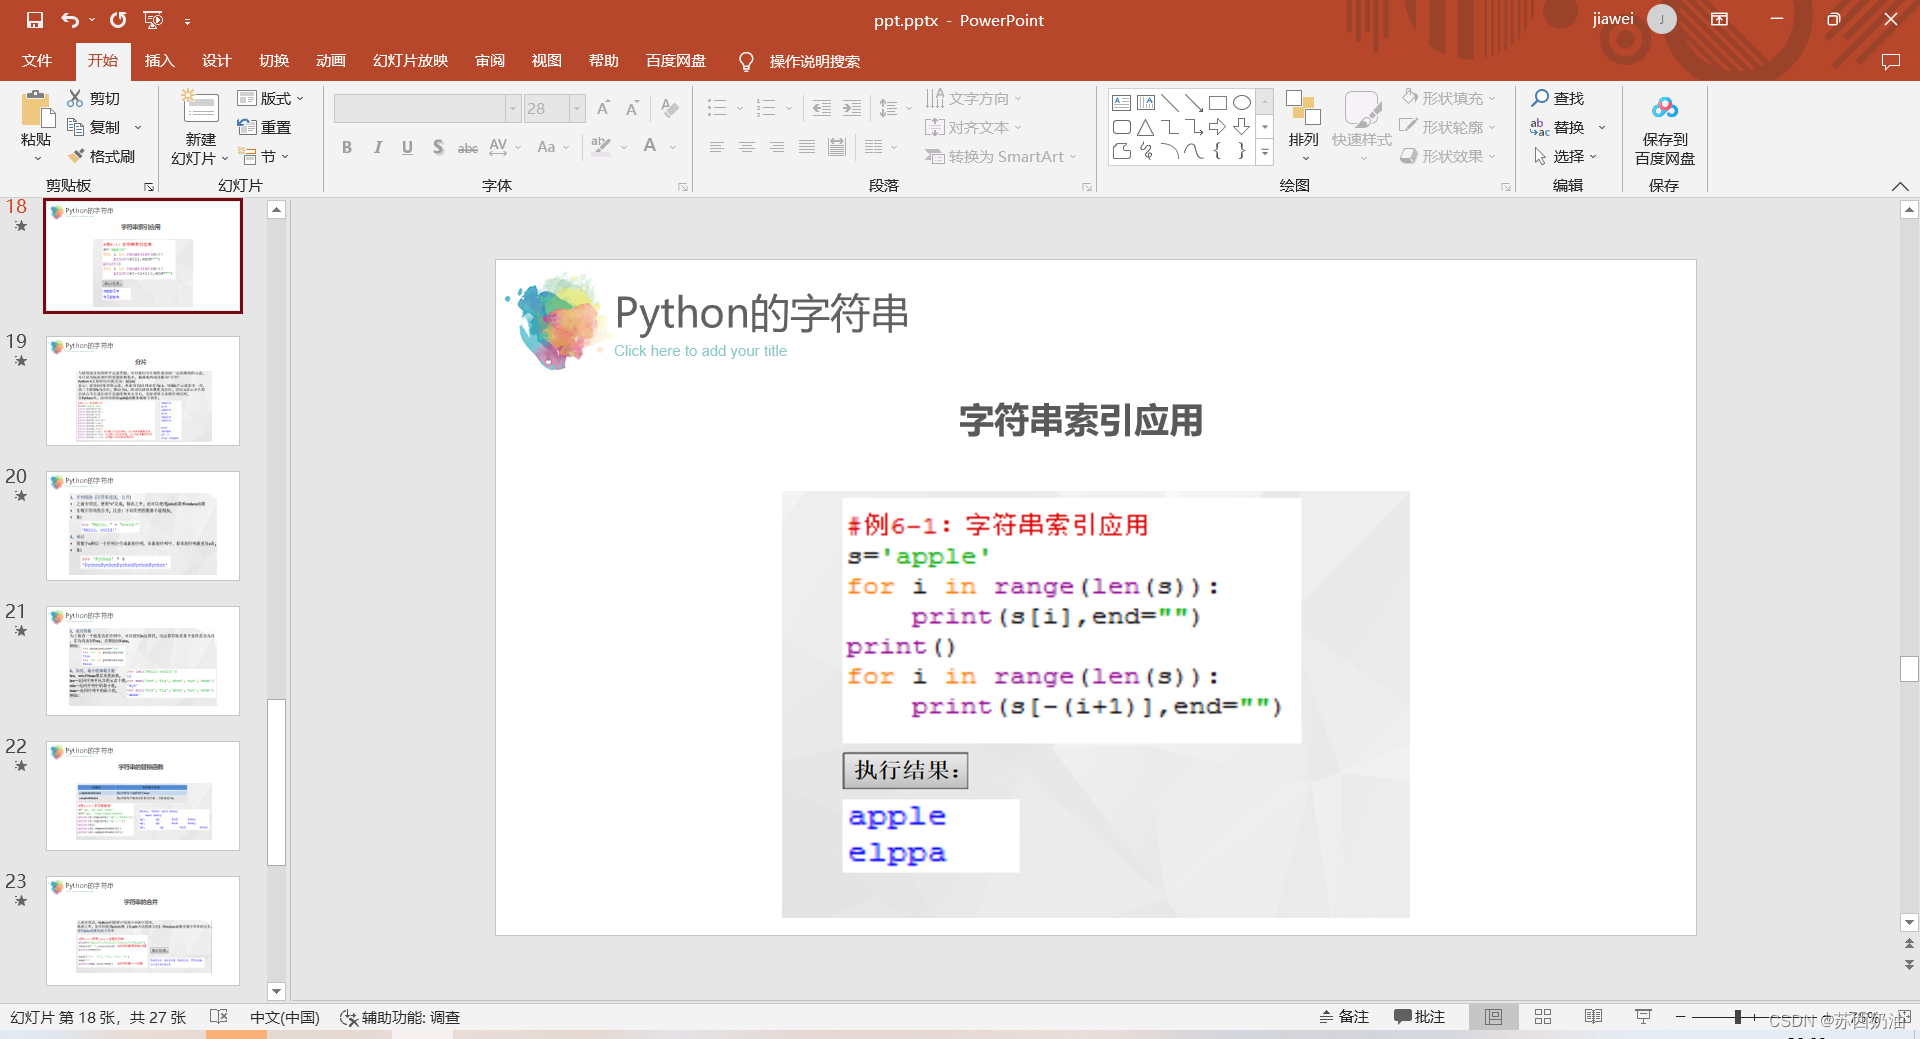1920x1039 pixels.
Task: Open font color A option
Action: point(650,147)
